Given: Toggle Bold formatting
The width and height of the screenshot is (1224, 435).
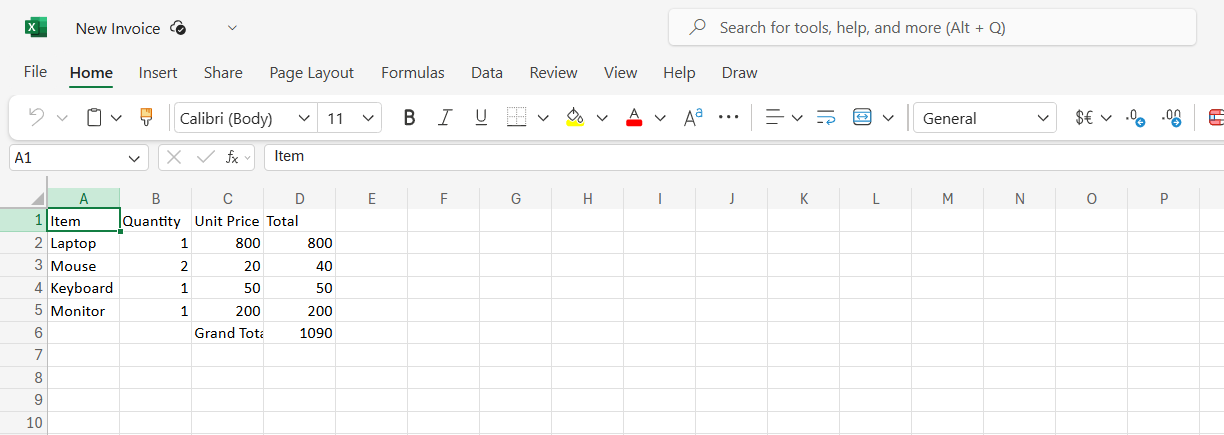Looking at the screenshot, I should tap(409, 118).
